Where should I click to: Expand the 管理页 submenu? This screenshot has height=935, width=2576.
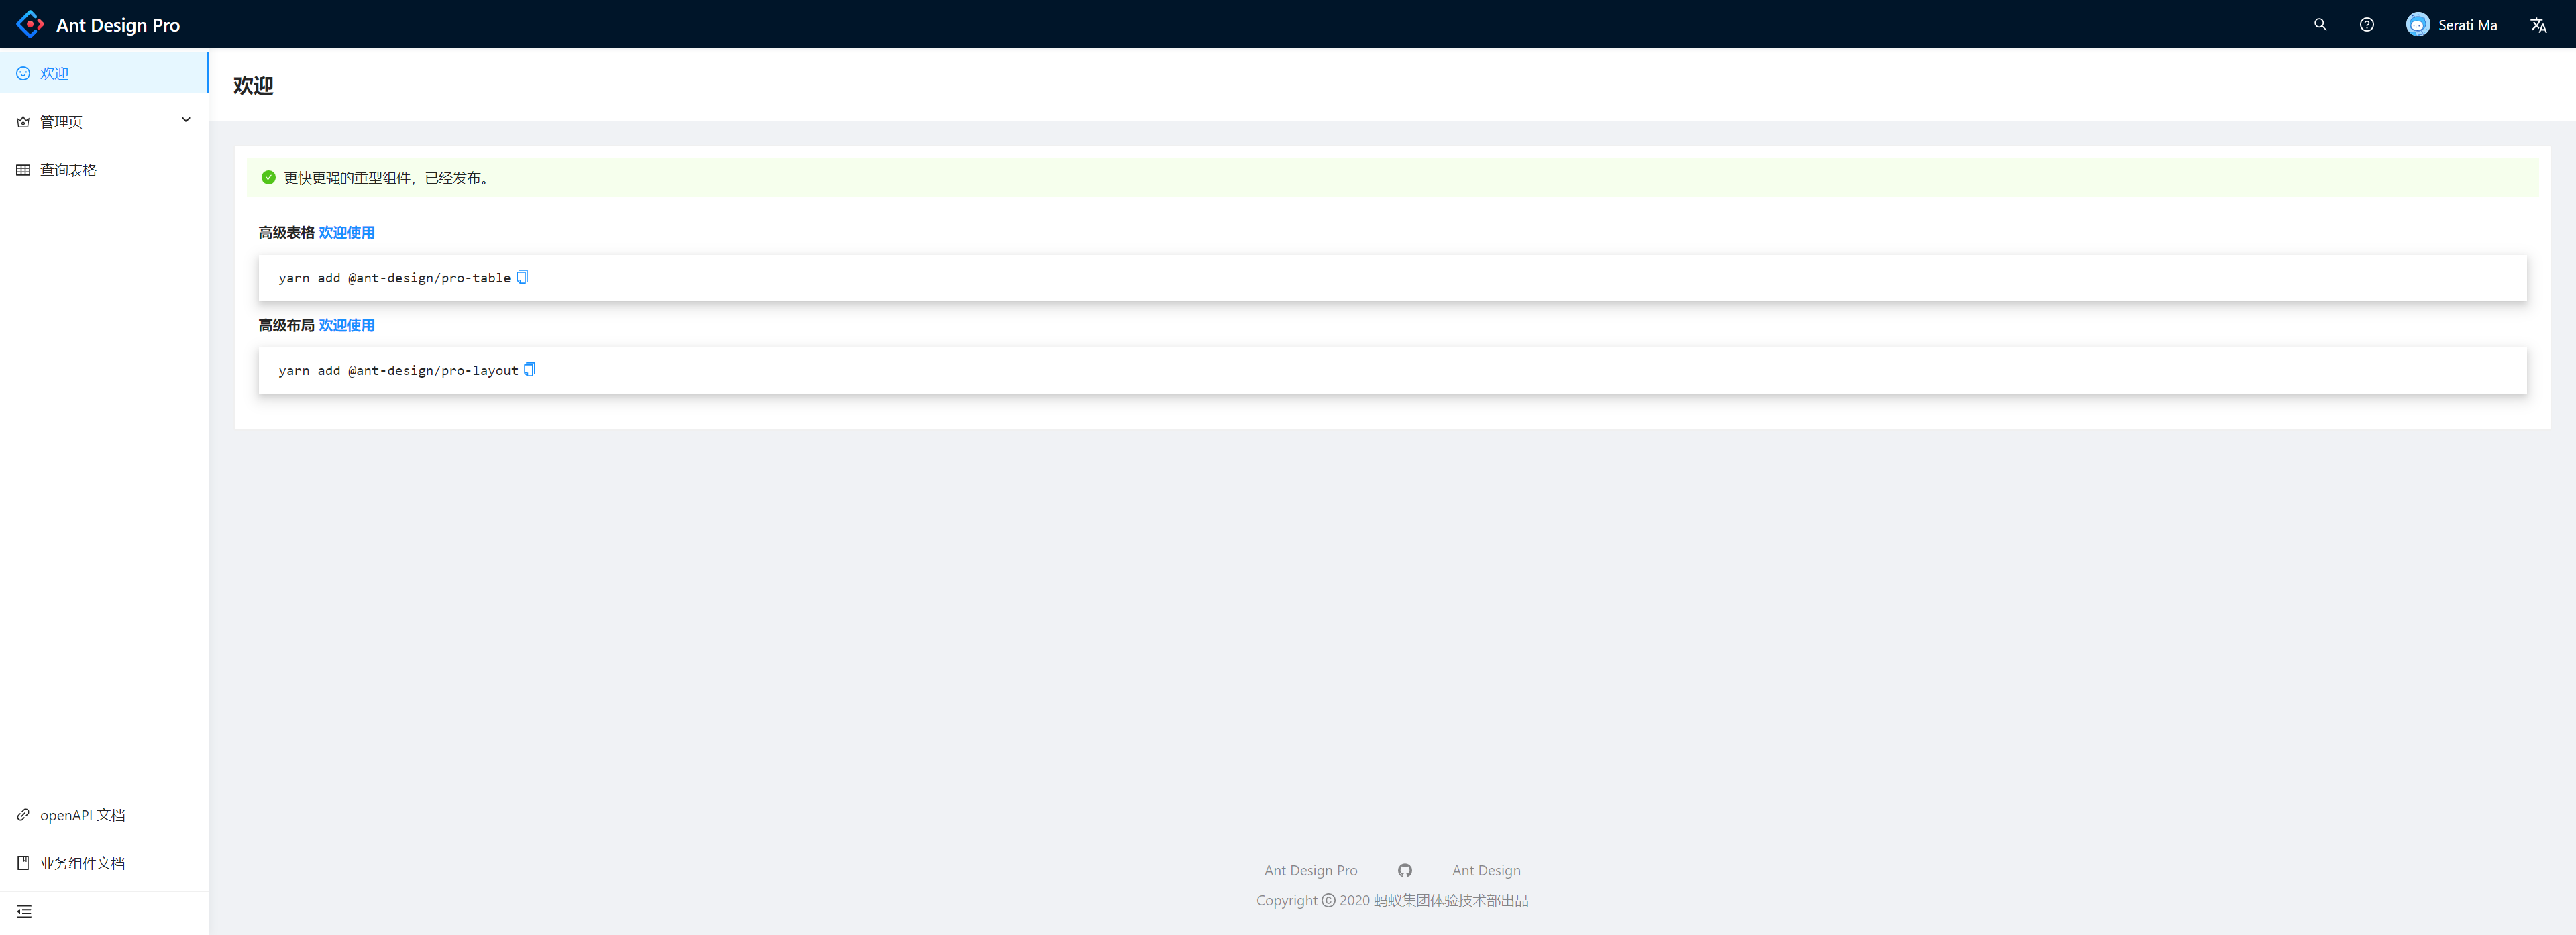61,122
